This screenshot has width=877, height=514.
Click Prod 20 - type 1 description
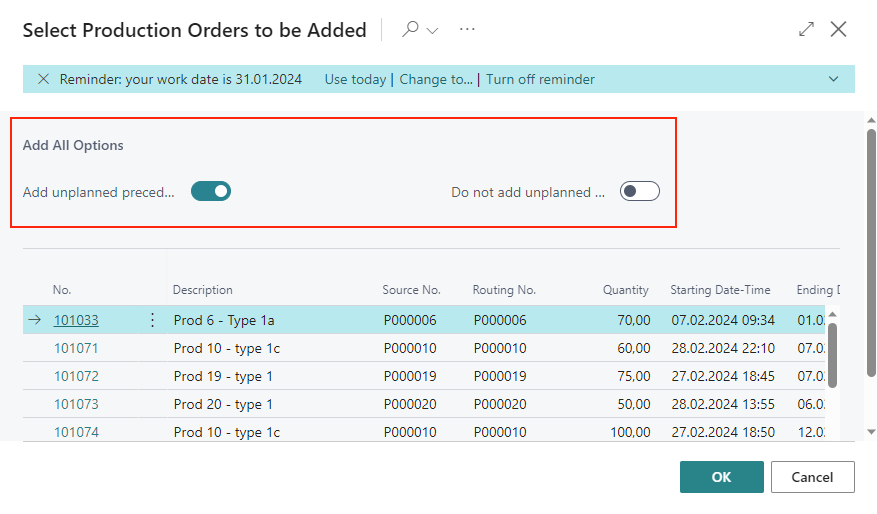pyautogui.click(x=223, y=404)
